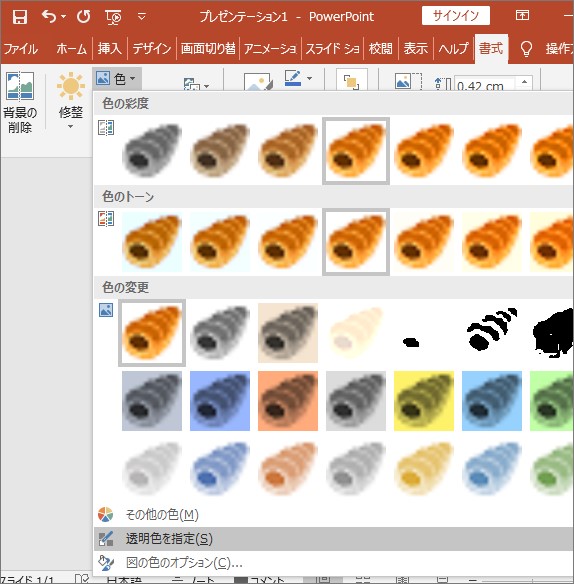This screenshot has width=574, height=584.
Task: Select the 書式 tab
Action: (x=491, y=48)
